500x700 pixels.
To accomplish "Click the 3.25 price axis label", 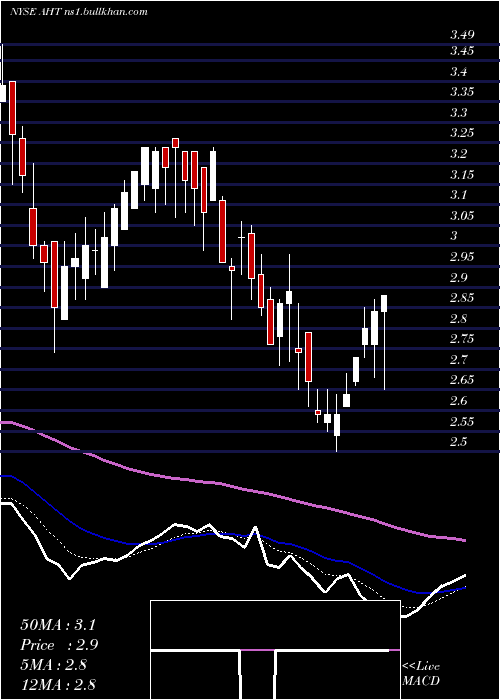I will [x=462, y=133].
